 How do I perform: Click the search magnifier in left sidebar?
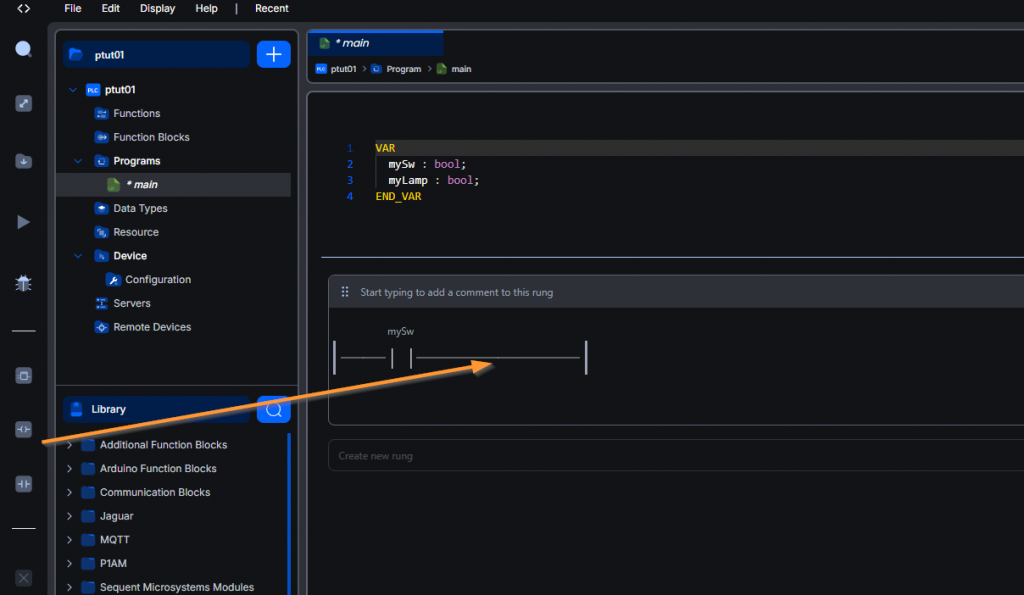coord(23,49)
